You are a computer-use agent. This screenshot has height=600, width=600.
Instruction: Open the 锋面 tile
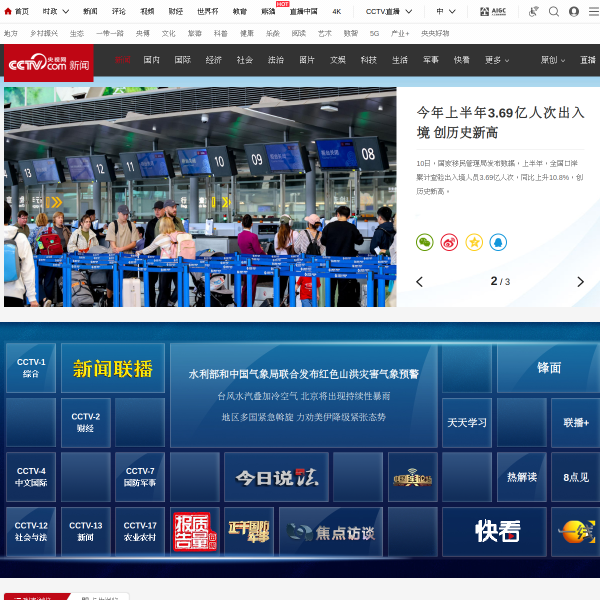[549, 368]
